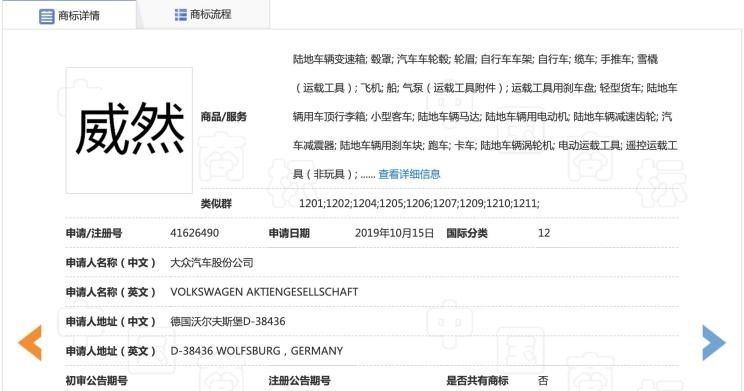Select address 德国沃尔夫斯堡D-38436

tap(228, 321)
